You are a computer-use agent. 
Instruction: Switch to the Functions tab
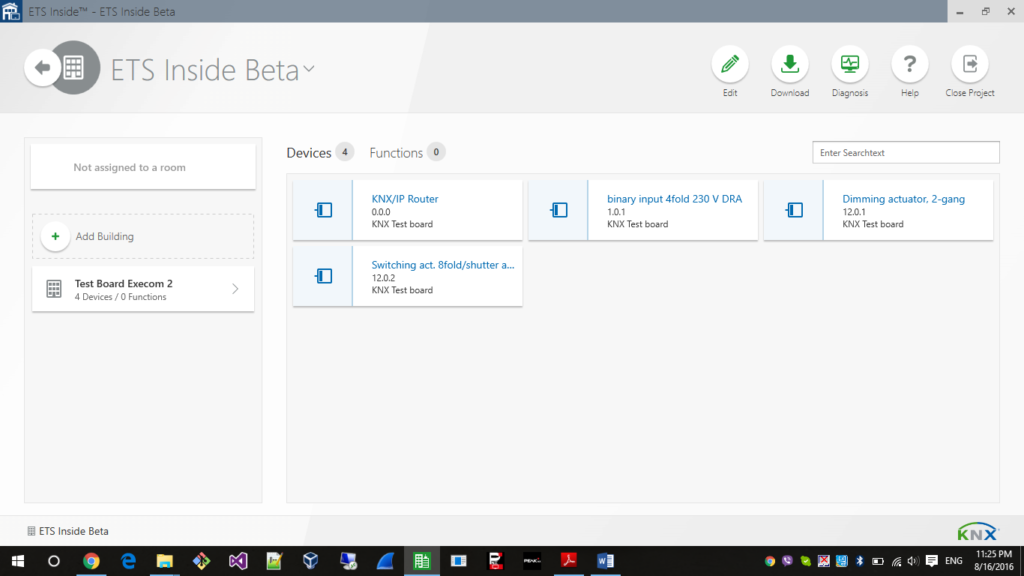click(x=396, y=153)
